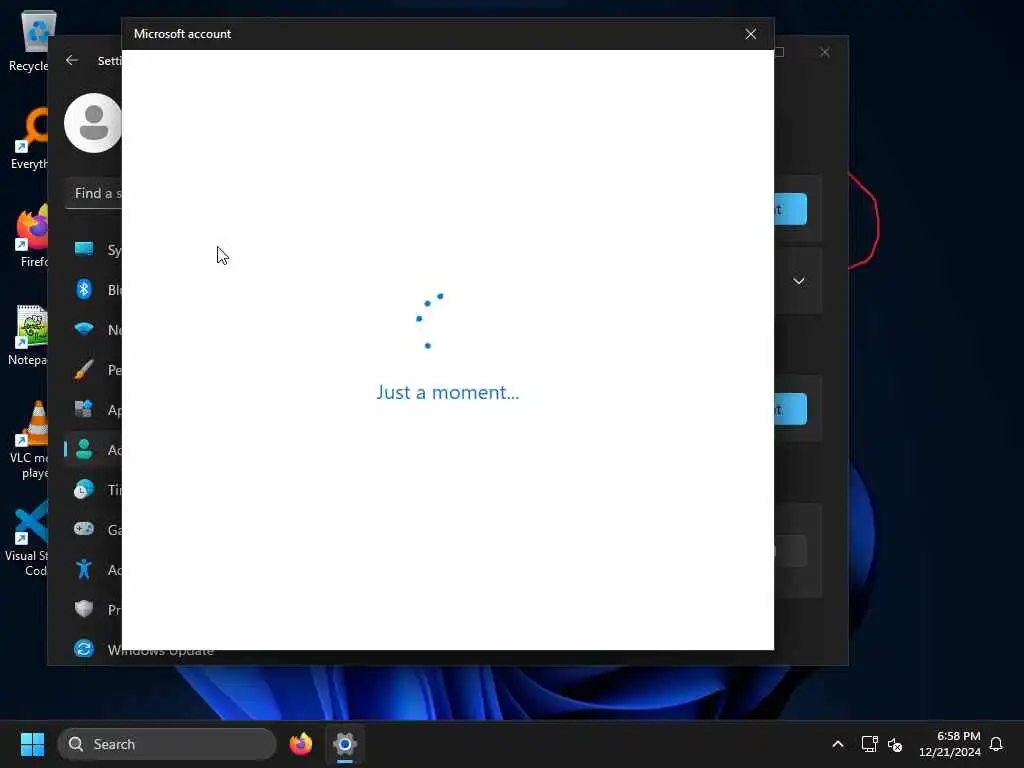1024x768 pixels.
Task: Open VLC media player desktop shortcut
Action: [x=29, y=439]
